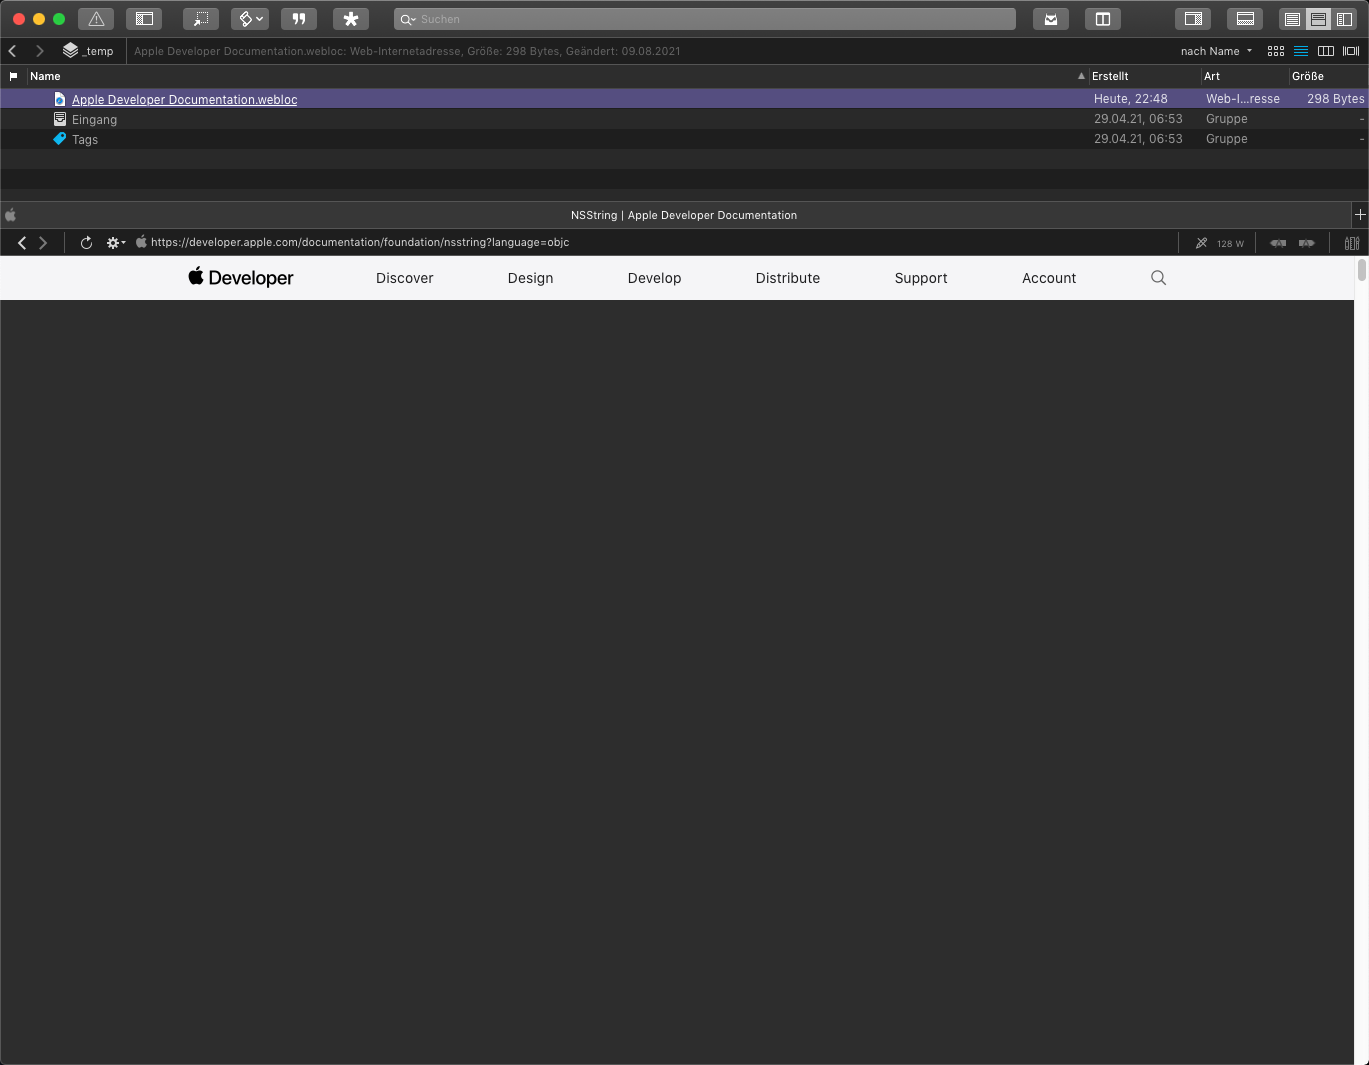Click the Eingang inbox icon
The width and height of the screenshot is (1369, 1065).
point(60,119)
